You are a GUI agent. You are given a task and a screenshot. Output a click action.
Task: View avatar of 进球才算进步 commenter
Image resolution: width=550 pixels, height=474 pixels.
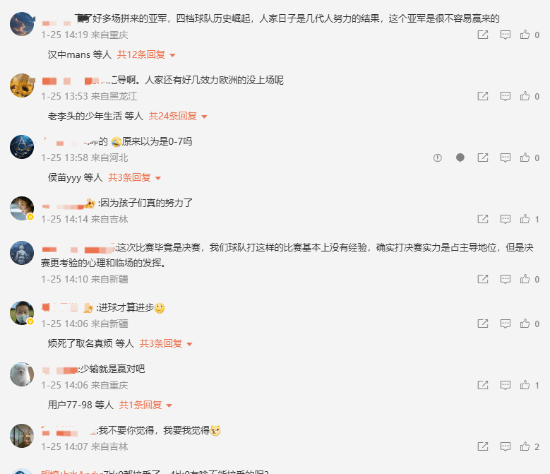coord(22,313)
